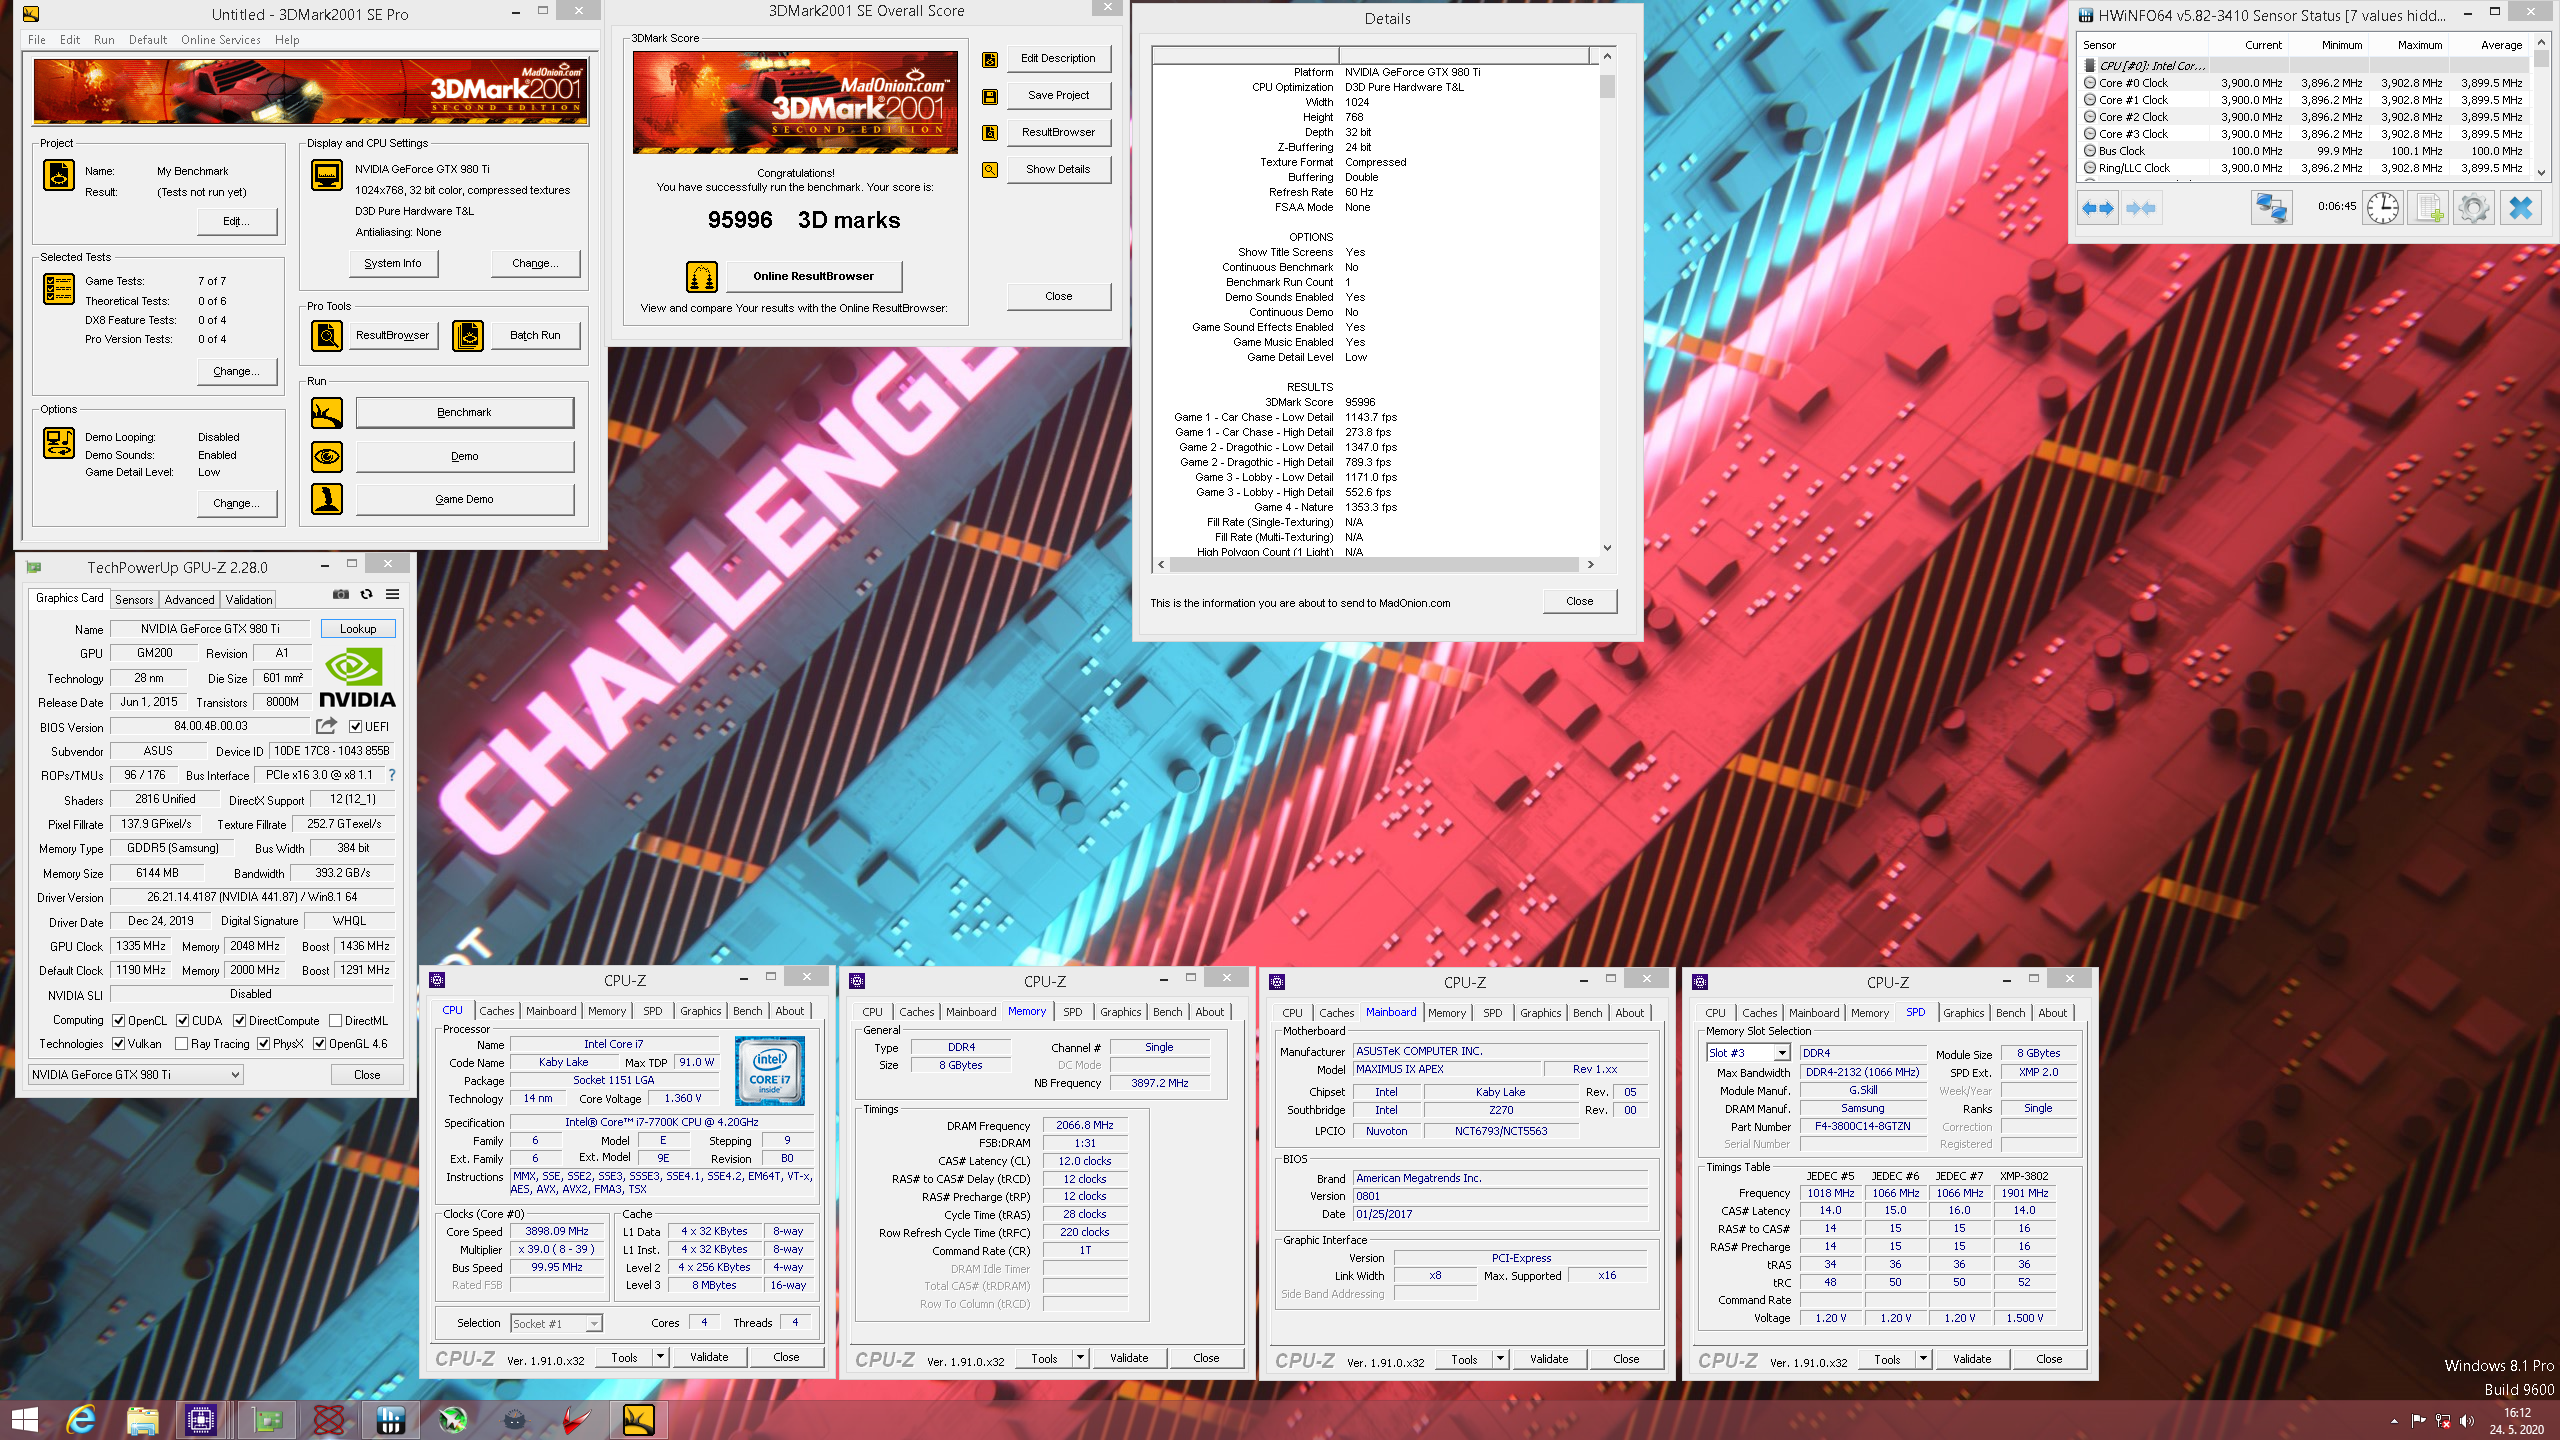The image size is (2560, 1440).
Task: Click Close in the Details window
Action: pos(1580,601)
